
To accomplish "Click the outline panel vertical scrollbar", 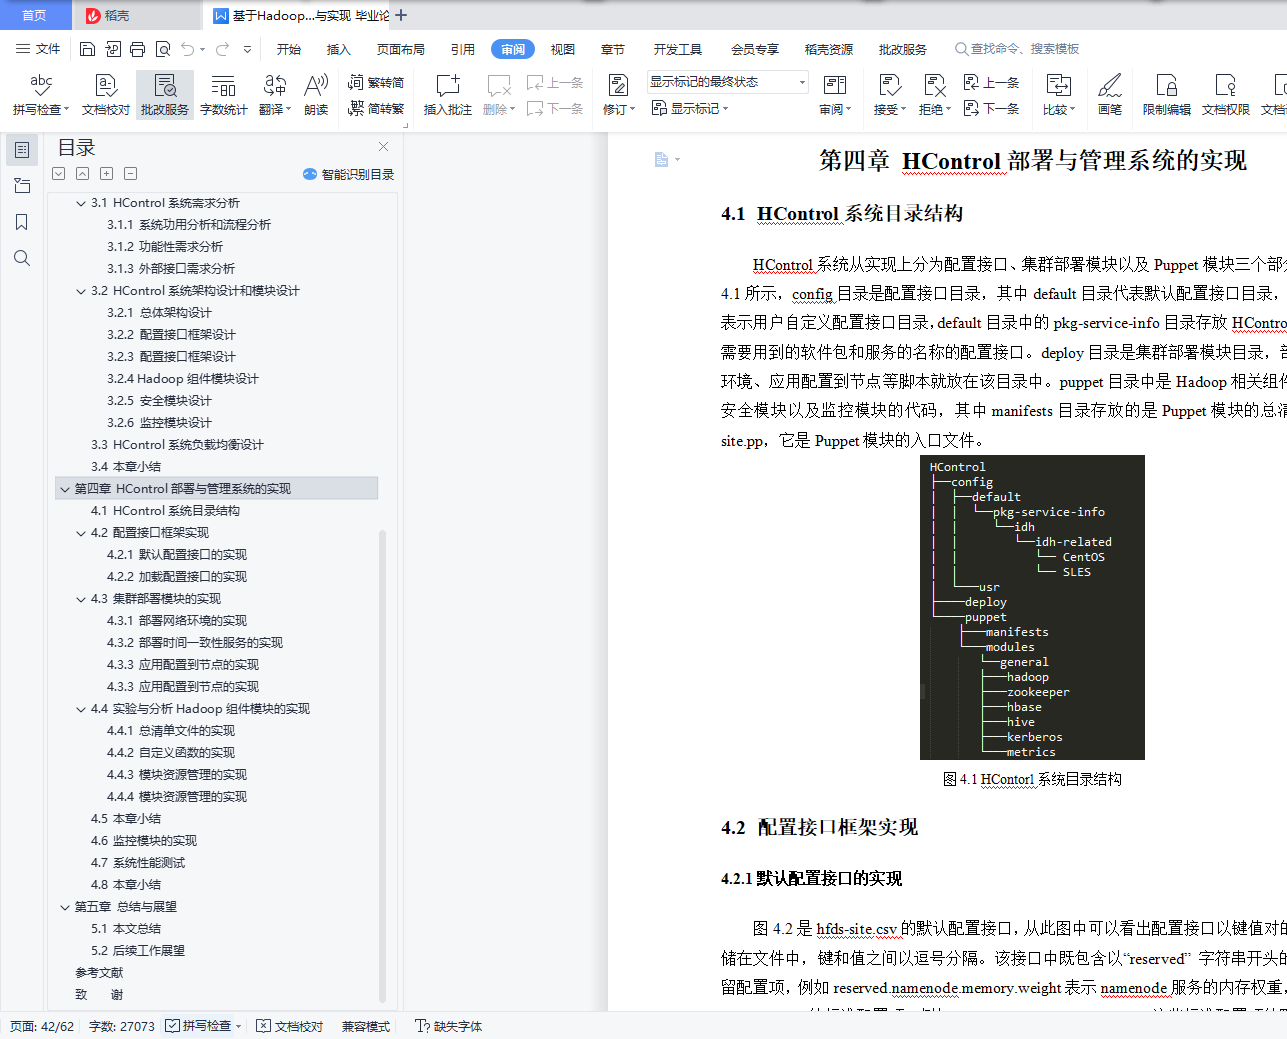I will point(382,765).
